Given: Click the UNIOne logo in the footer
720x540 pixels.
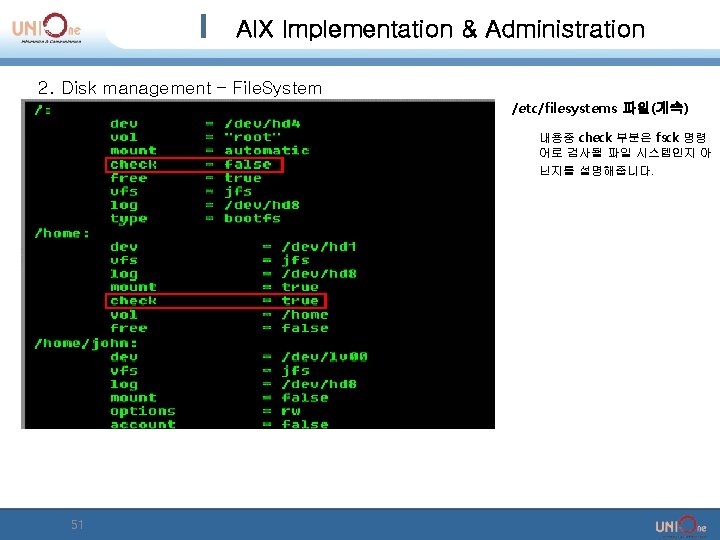Looking at the screenshot, I should (x=681, y=526).
